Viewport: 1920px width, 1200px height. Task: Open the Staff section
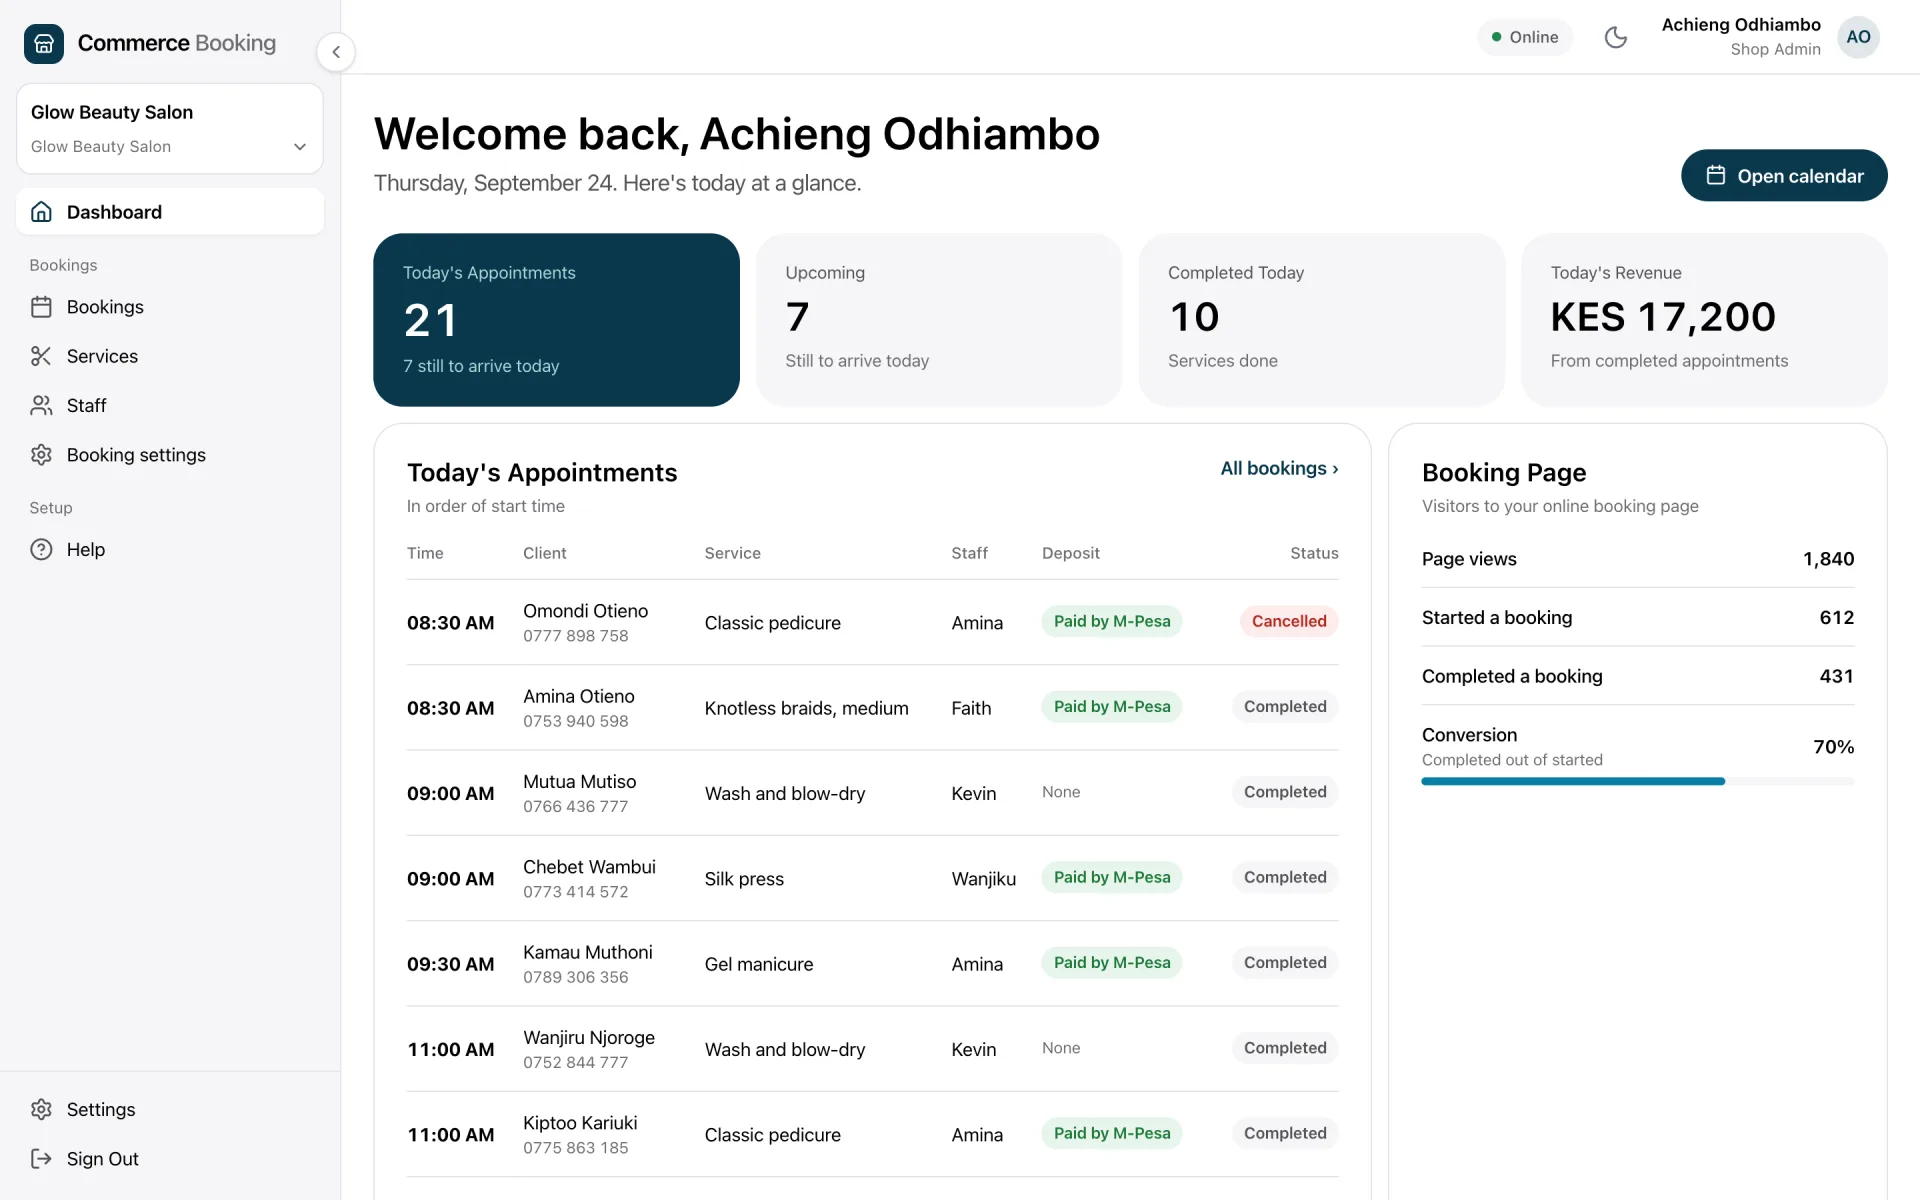[x=86, y=405]
